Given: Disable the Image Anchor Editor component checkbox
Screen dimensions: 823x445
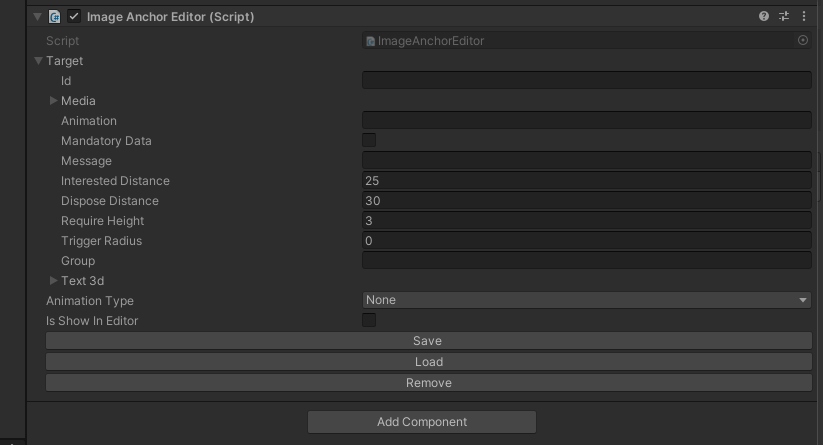Looking at the screenshot, I should pos(74,17).
